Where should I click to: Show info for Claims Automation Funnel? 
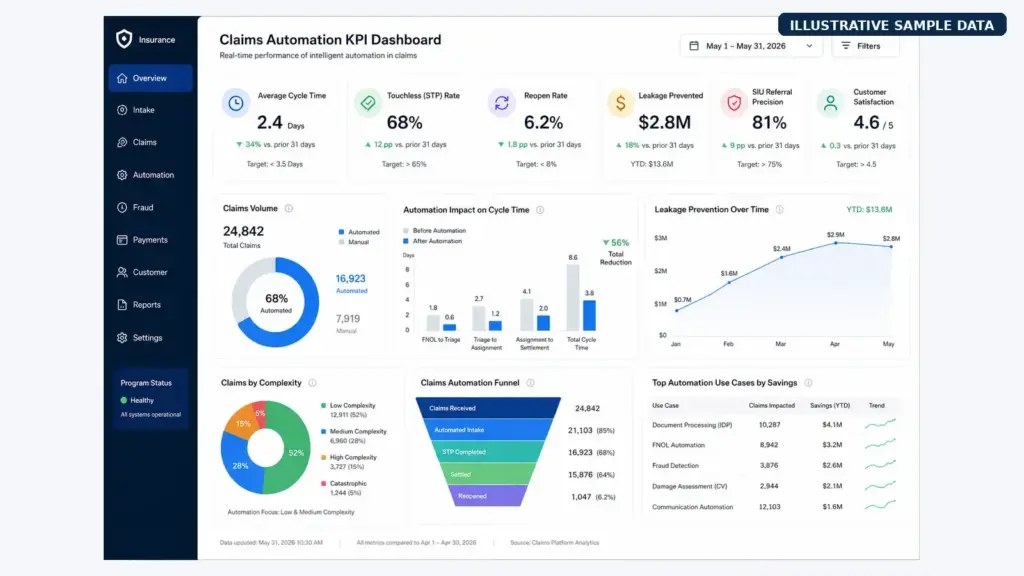point(530,383)
